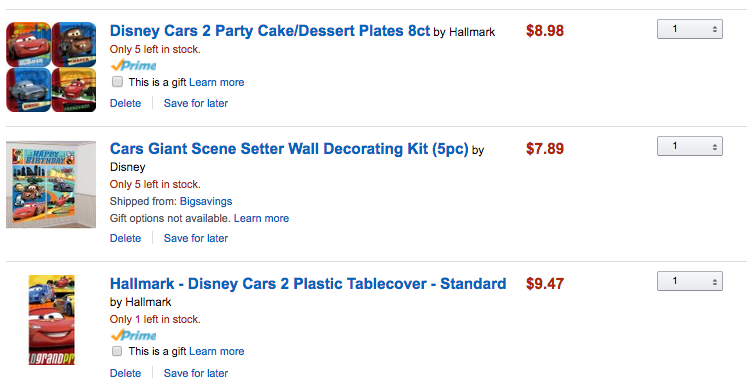
Task: Open Hallmark Disney Cars 2 Plastic Tablecover title
Action: click(x=308, y=284)
